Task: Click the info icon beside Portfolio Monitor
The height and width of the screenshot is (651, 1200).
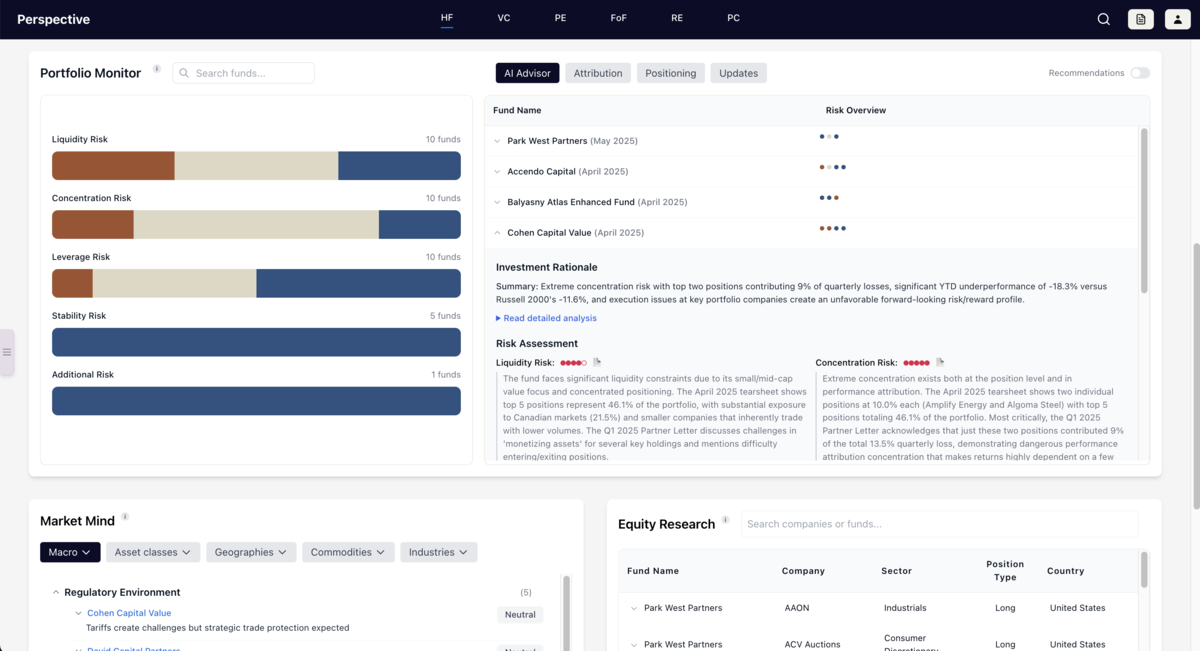Action: (x=156, y=69)
